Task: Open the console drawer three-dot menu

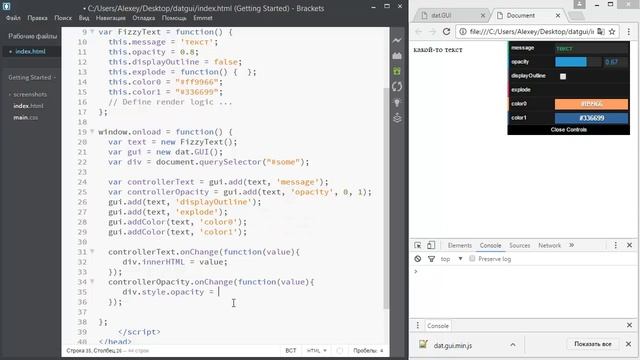Action: tap(418, 325)
